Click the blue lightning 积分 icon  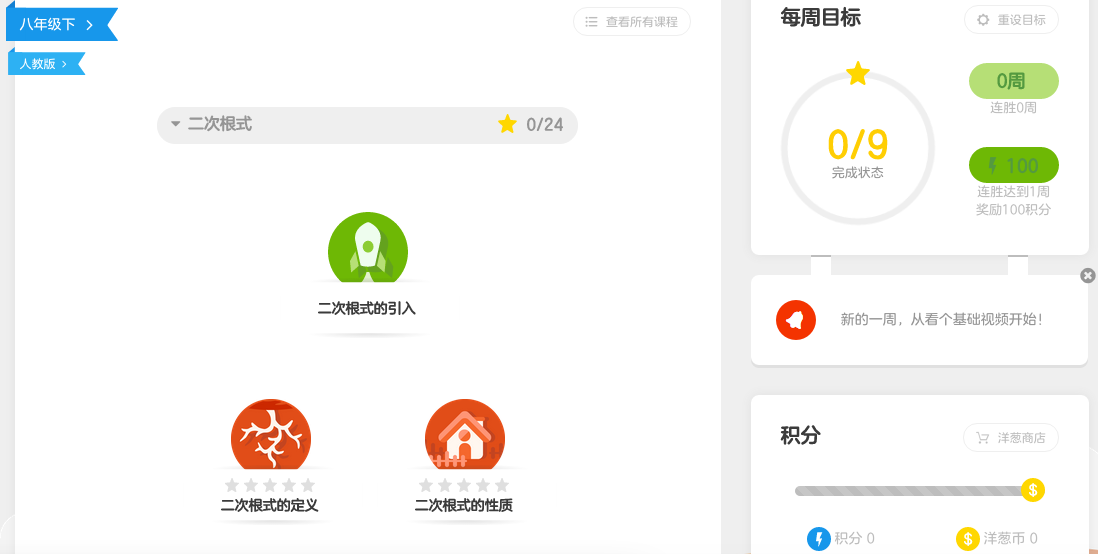(x=819, y=539)
